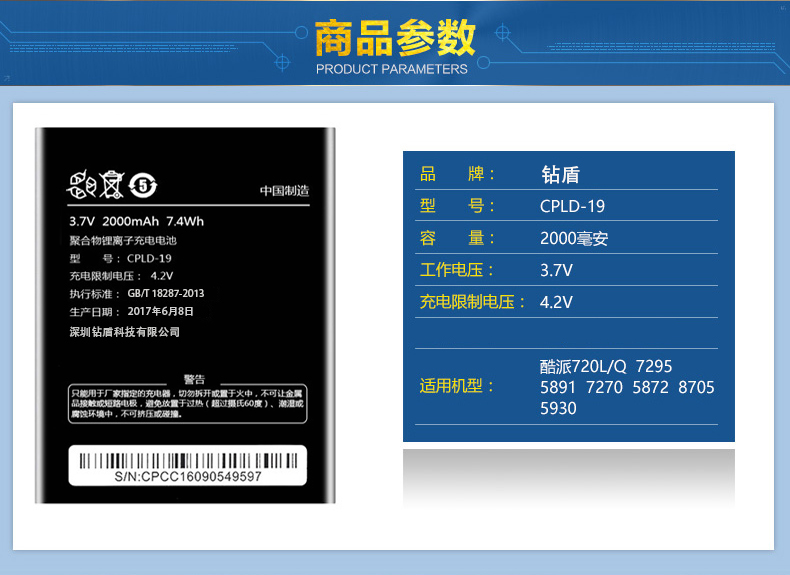Click the 2000毫安 capacity value
The image size is (790, 575).
574,238
